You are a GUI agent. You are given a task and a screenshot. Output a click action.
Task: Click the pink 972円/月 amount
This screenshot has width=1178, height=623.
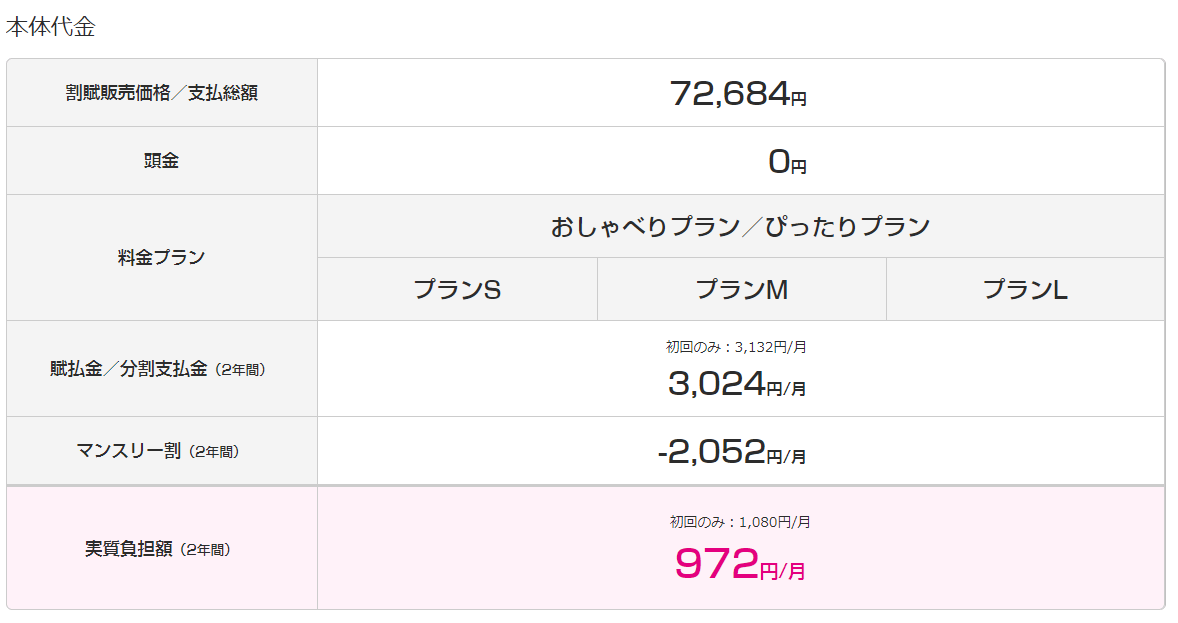click(740, 564)
